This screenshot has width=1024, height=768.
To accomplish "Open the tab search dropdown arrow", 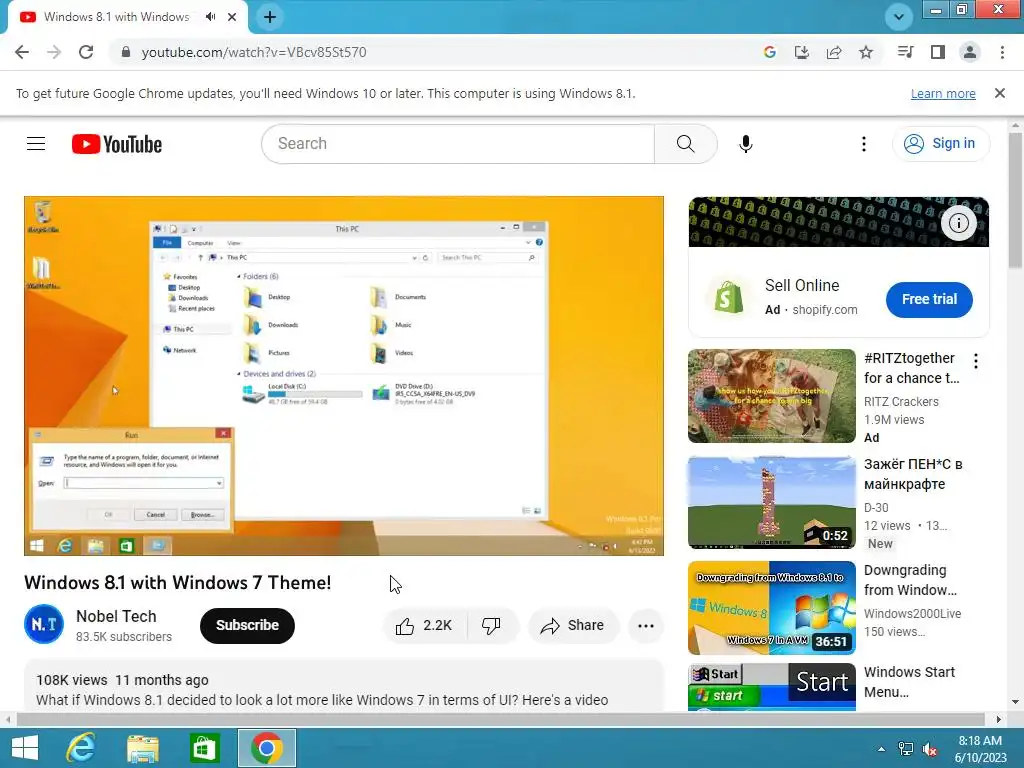I will [899, 17].
